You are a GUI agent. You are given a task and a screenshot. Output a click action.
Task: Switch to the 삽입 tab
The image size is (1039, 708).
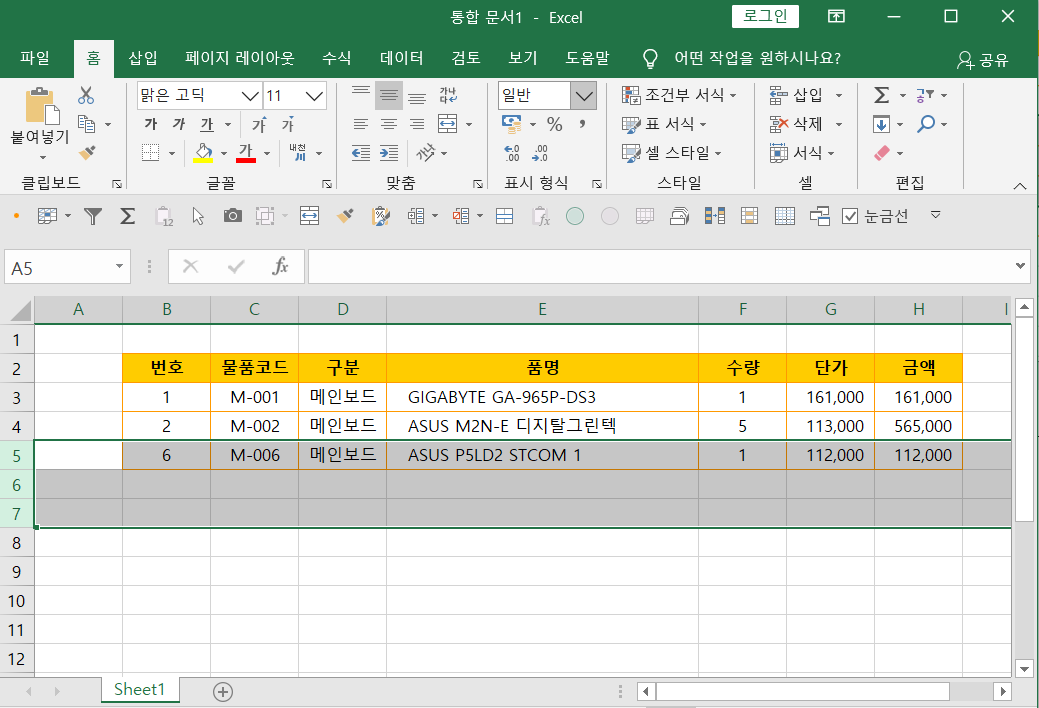click(x=142, y=58)
